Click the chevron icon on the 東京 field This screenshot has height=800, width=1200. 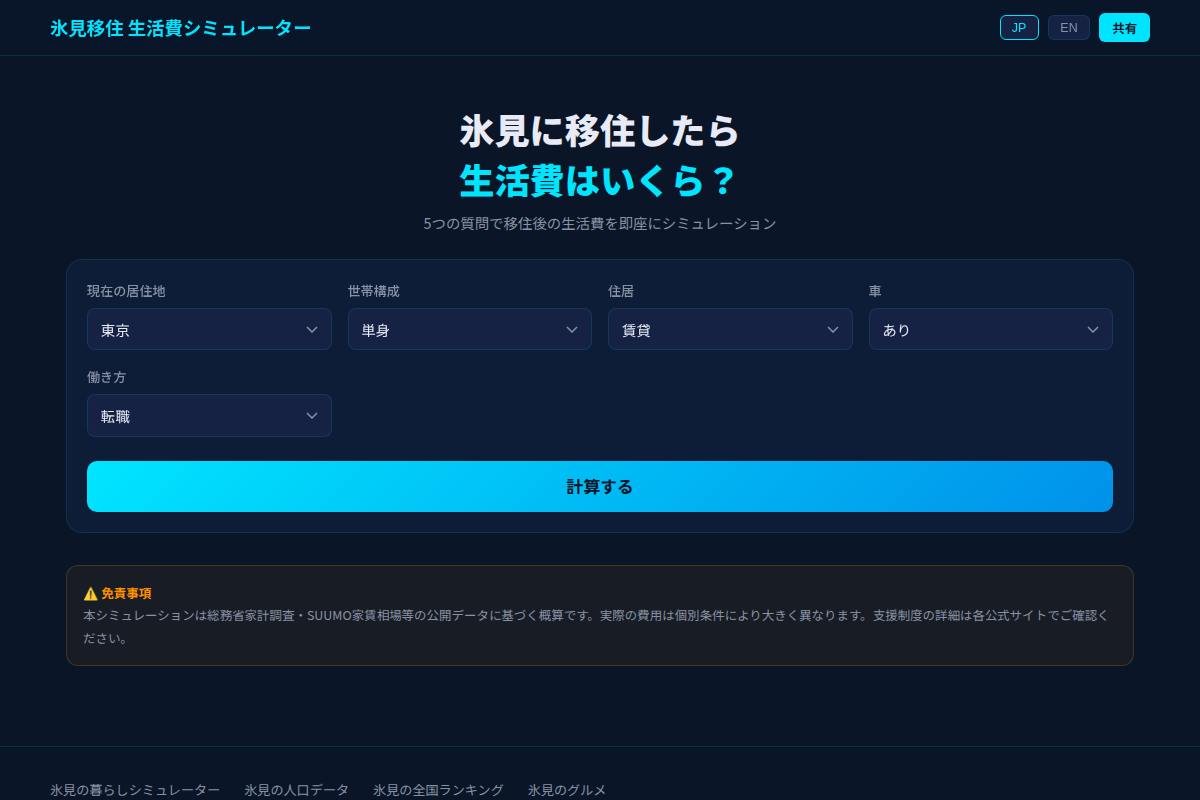click(x=311, y=328)
